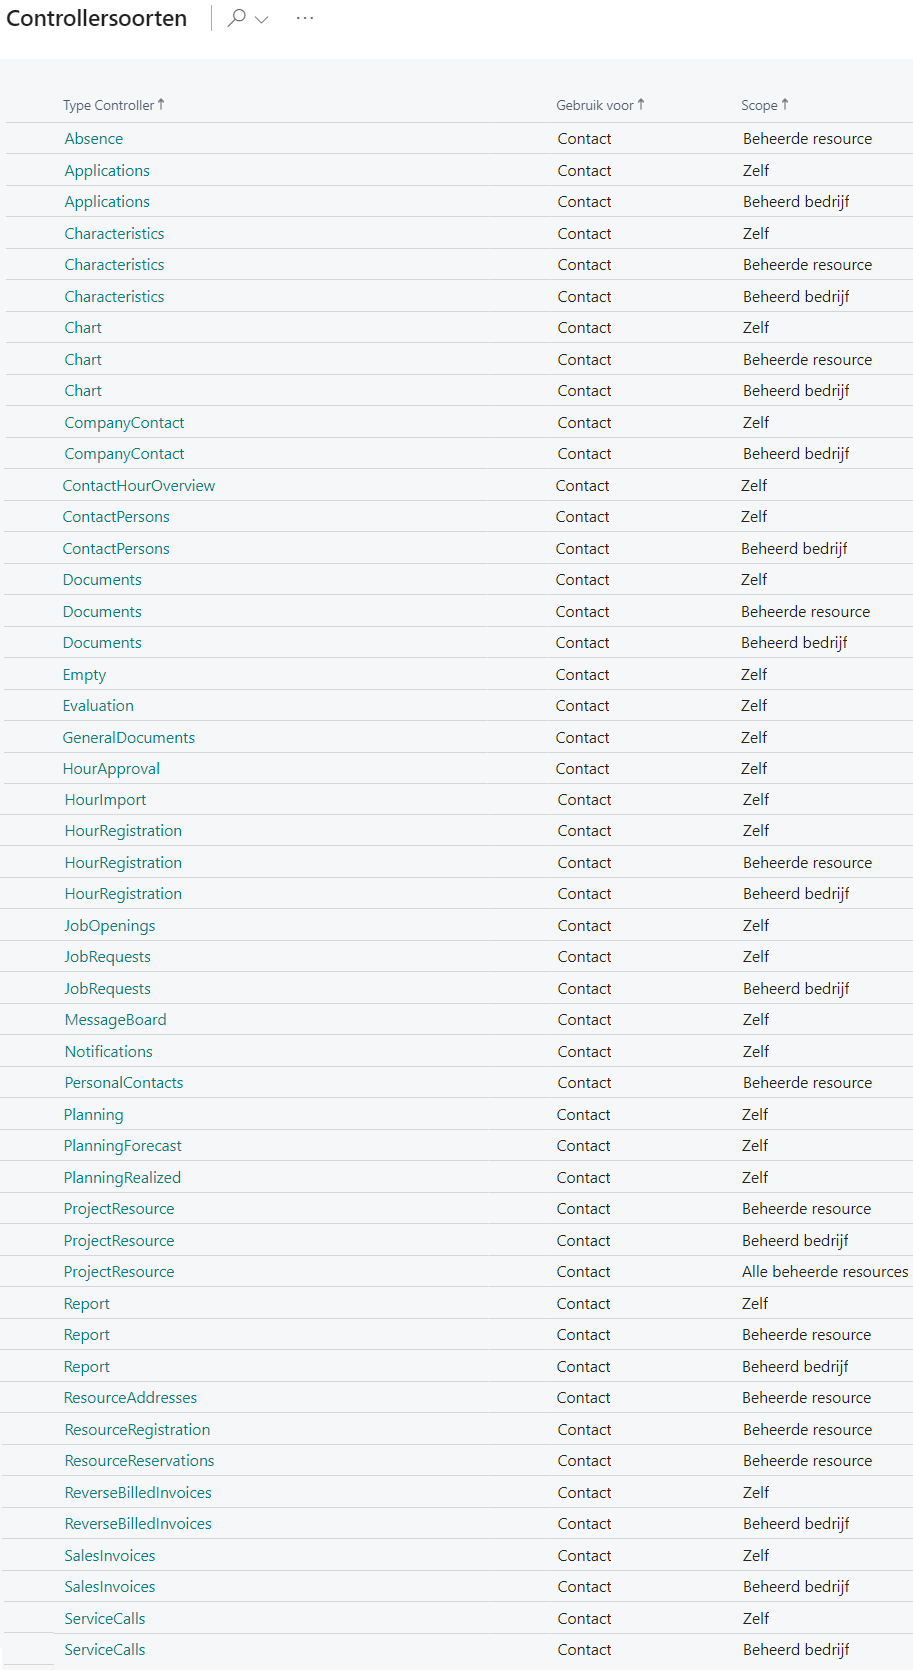Sort by Scope column header
Image resolution: width=913 pixels, height=1670 pixels.
[759, 105]
